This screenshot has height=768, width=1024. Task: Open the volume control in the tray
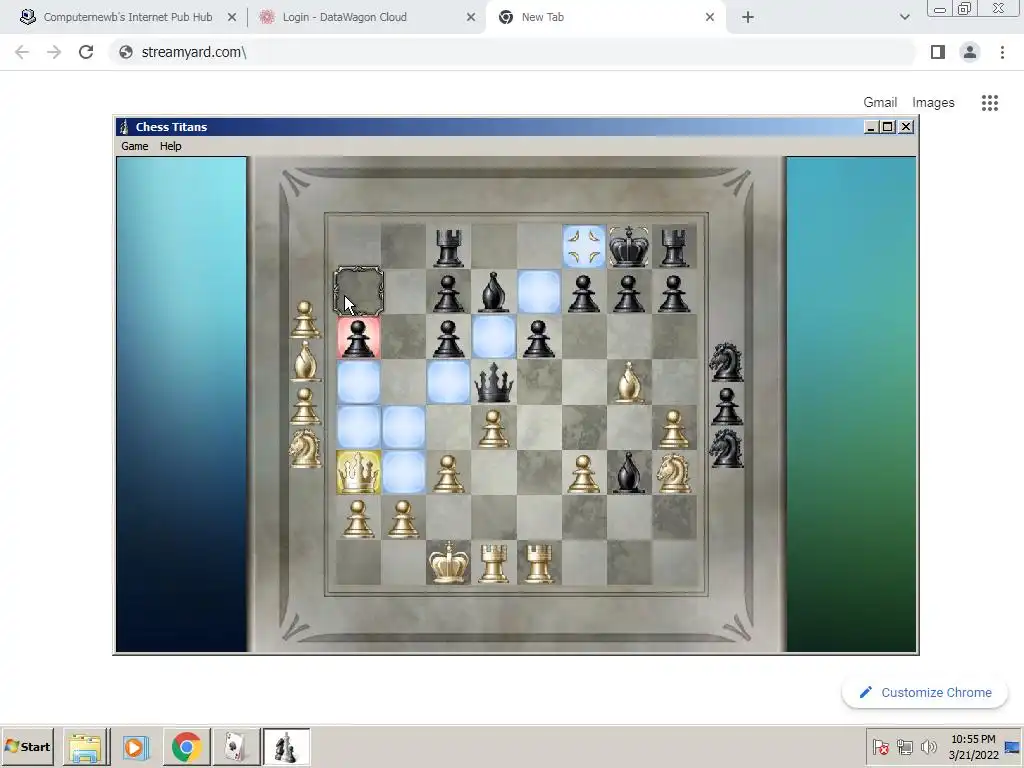pos(928,746)
